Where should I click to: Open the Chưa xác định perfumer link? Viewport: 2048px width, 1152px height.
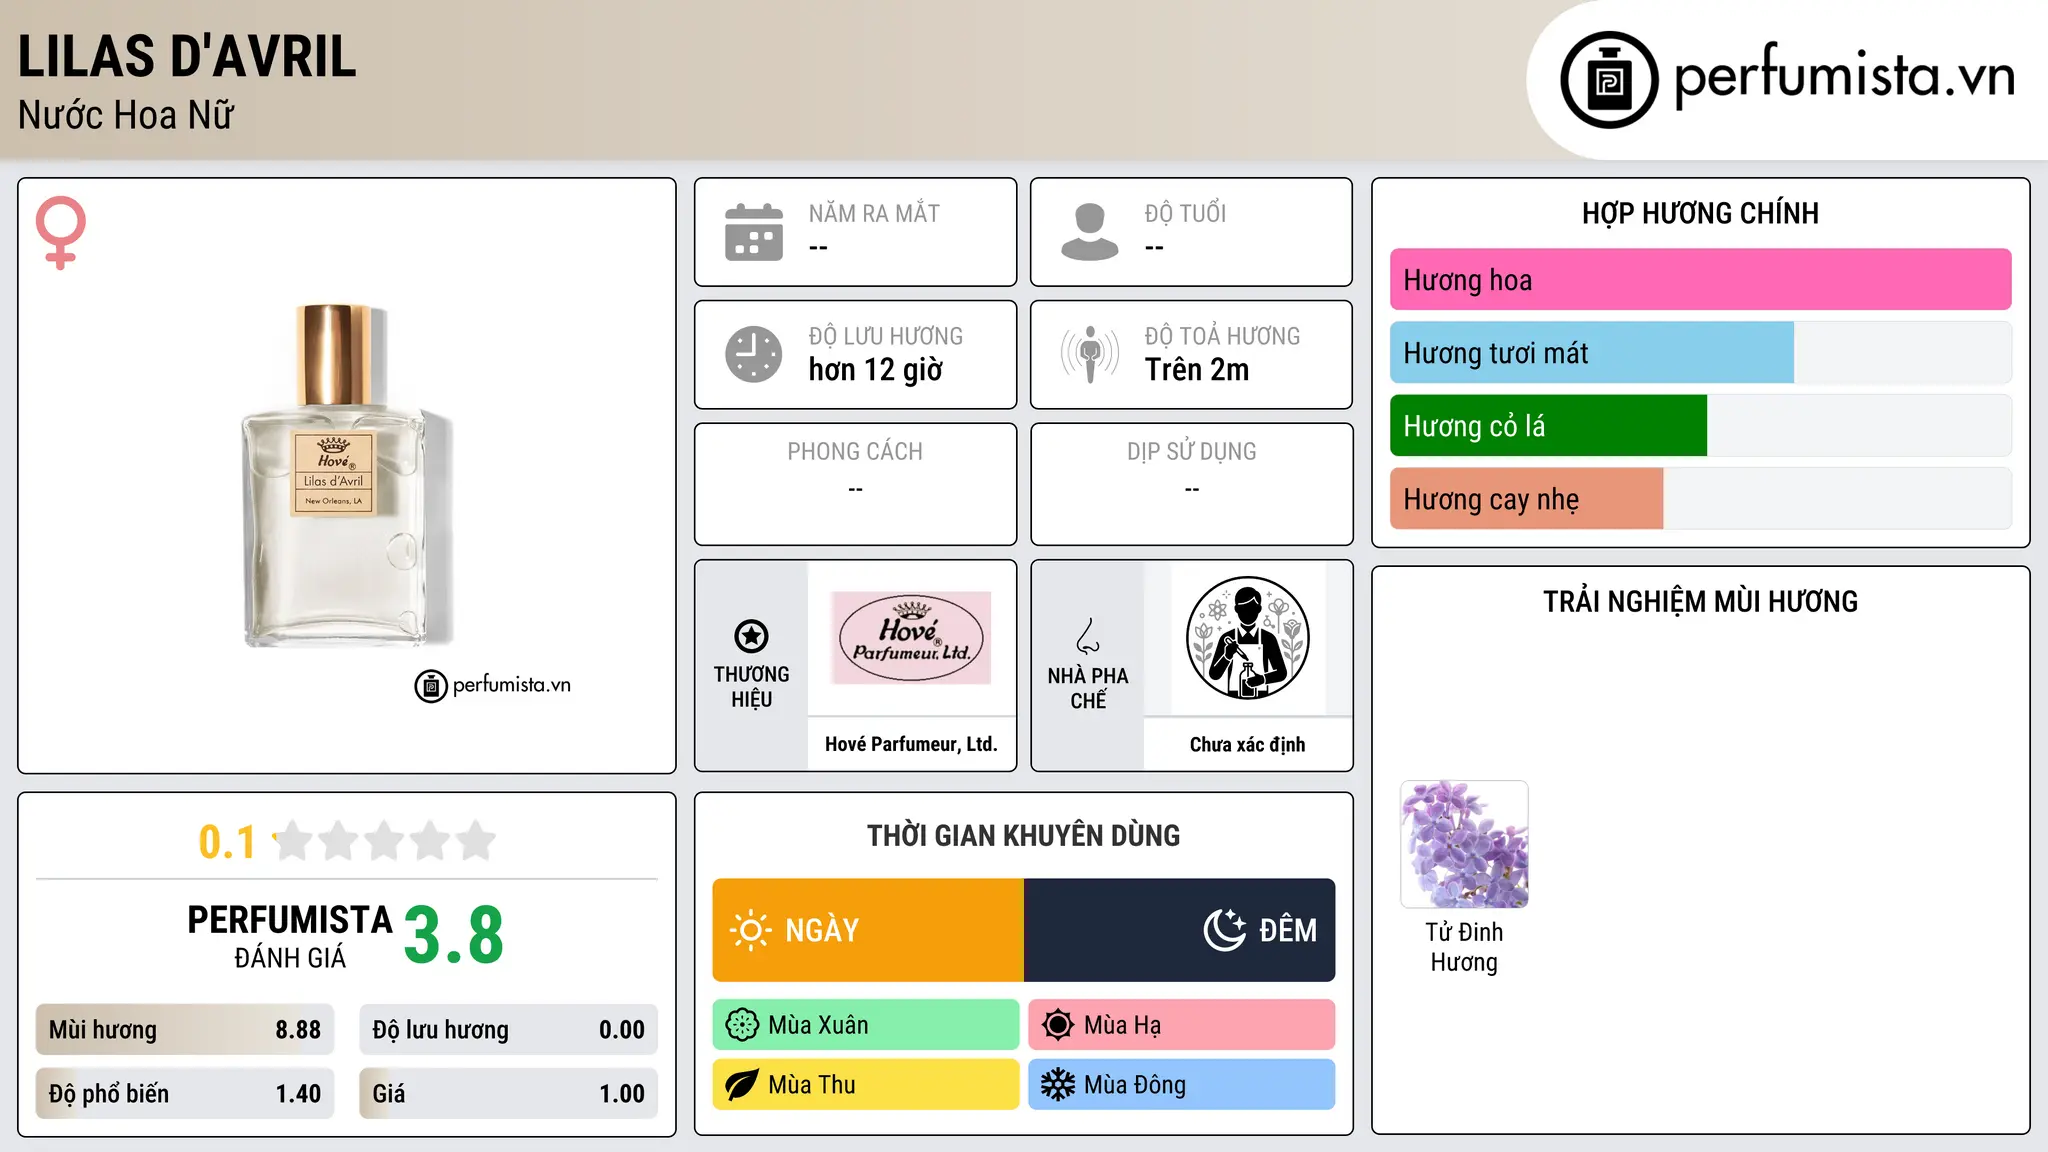point(1248,744)
